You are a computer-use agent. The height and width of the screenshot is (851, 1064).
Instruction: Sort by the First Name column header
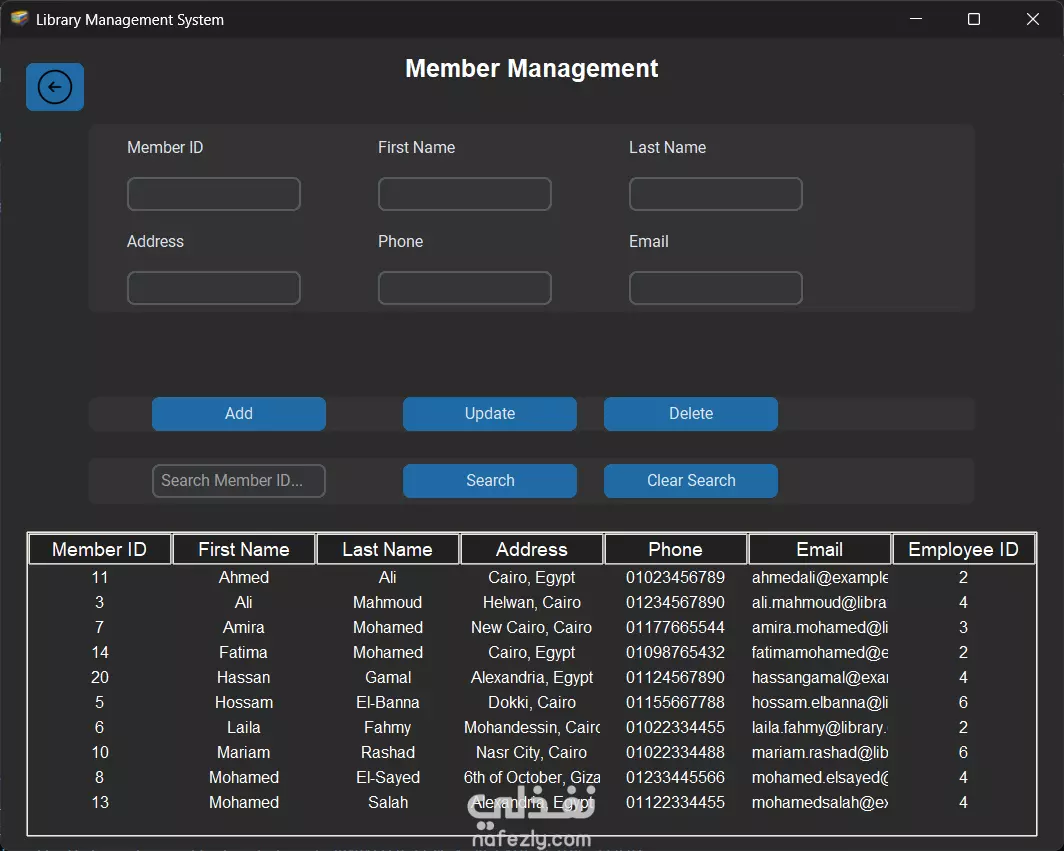click(244, 549)
